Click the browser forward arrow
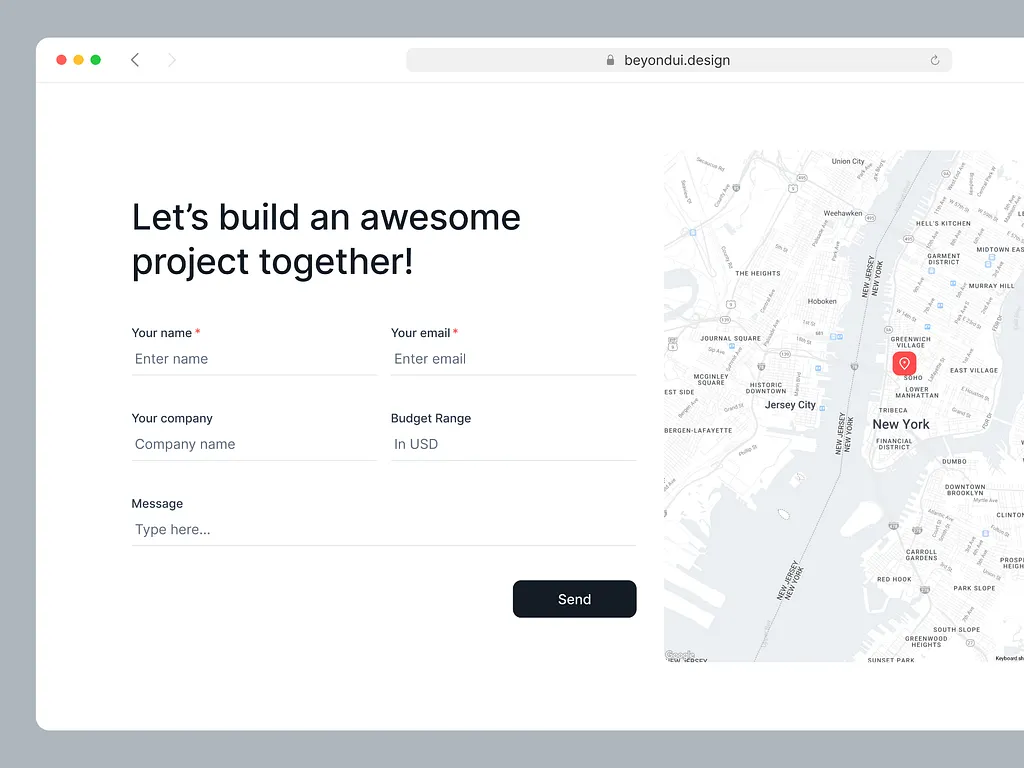This screenshot has width=1024, height=768. pos(172,60)
